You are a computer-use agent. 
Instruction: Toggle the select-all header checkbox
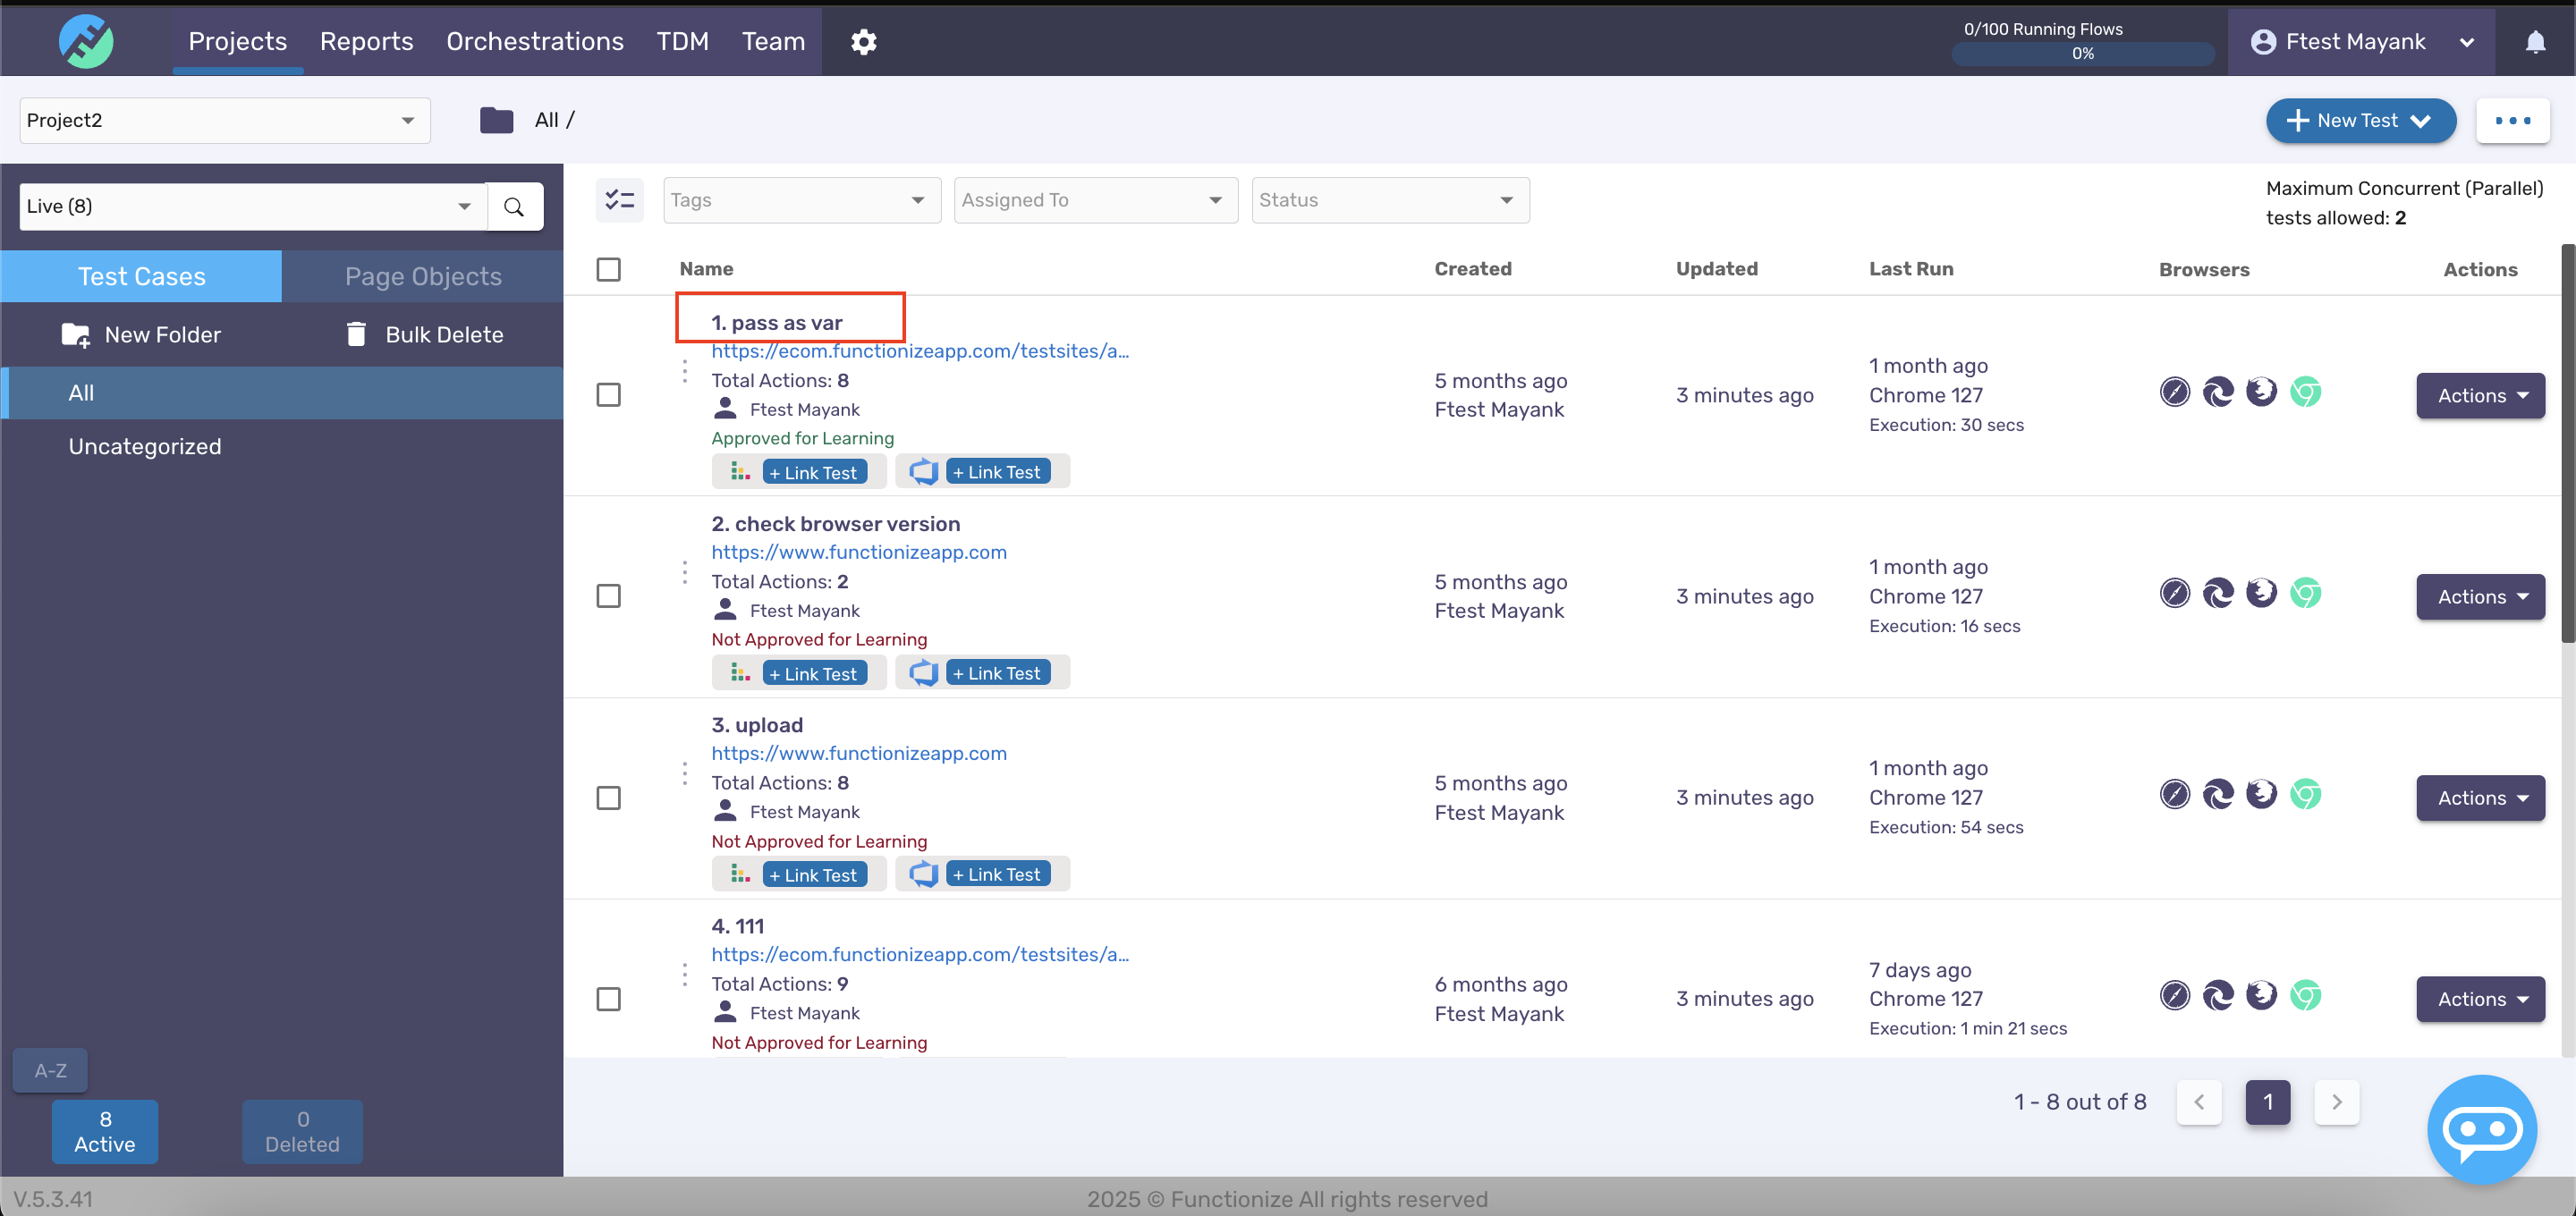pyautogui.click(x=608, y=269)
